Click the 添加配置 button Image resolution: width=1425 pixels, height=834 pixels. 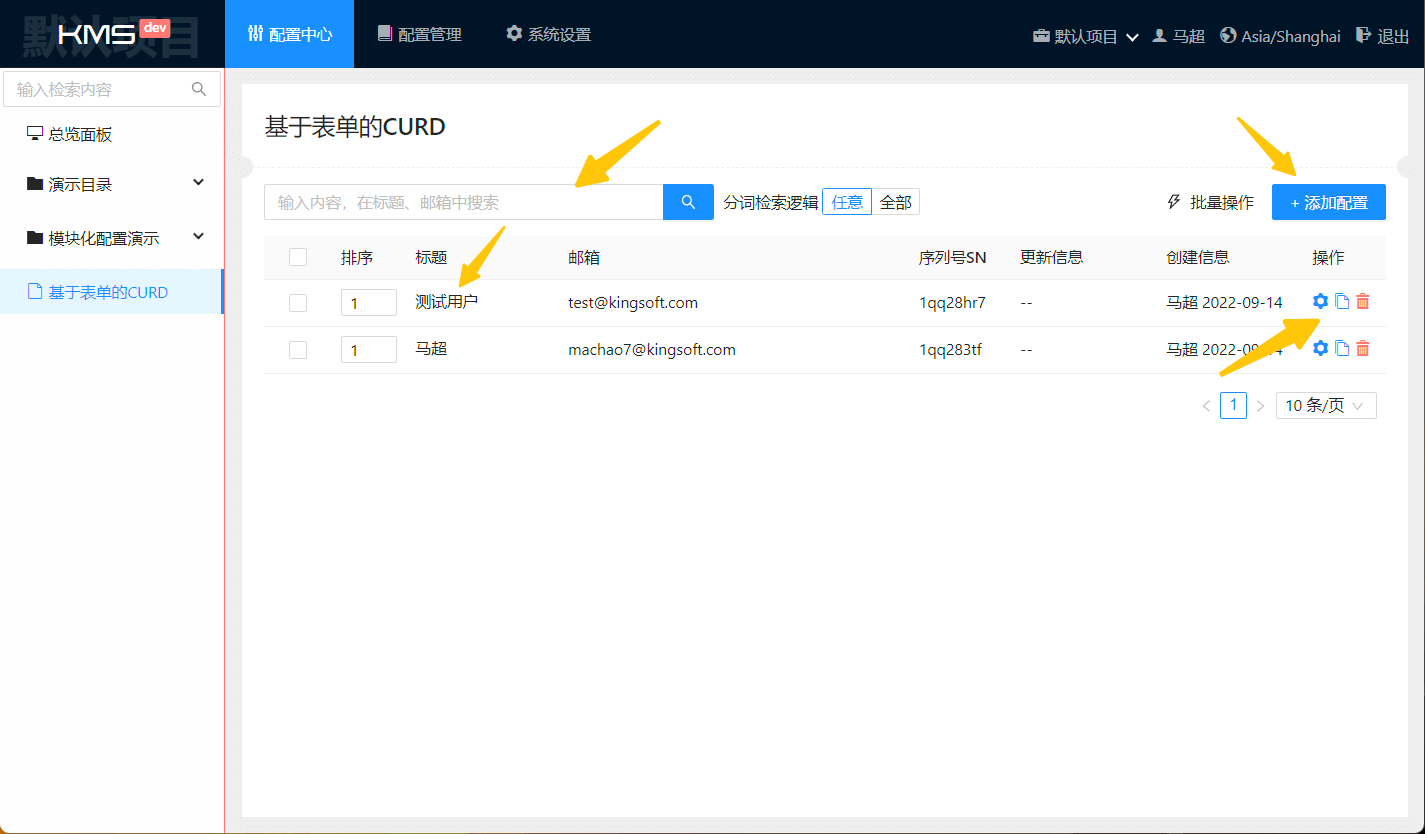click(1328, 202)
